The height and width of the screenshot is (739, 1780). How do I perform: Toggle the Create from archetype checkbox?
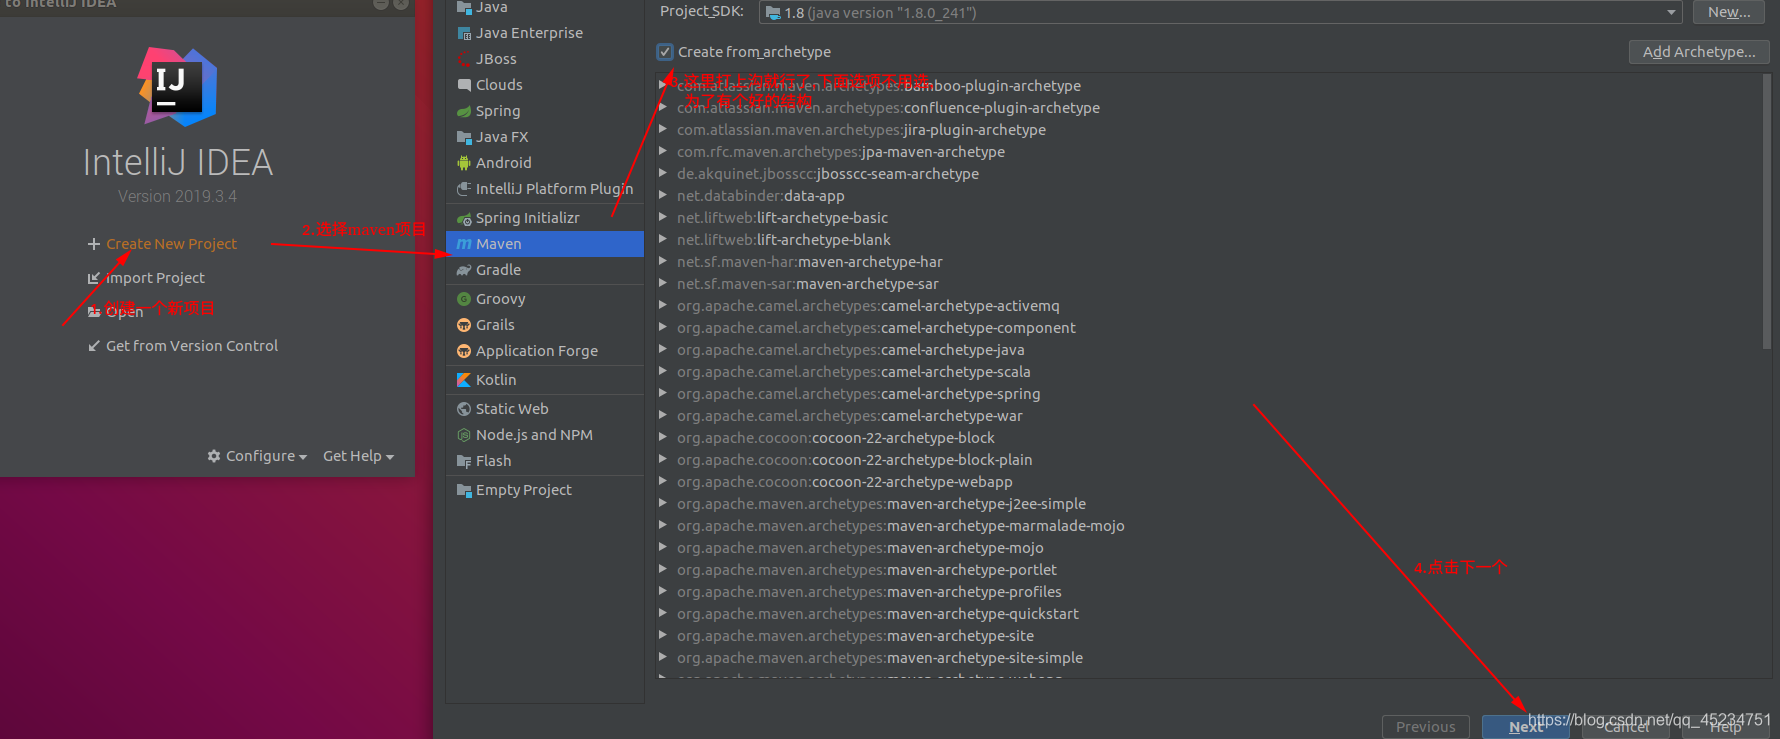(665, 52)
